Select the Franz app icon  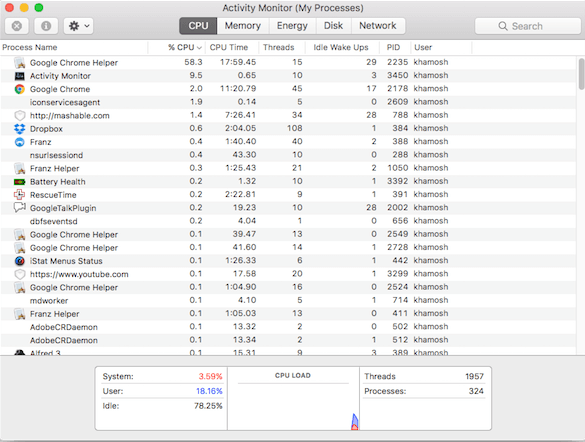click(19, 142)
